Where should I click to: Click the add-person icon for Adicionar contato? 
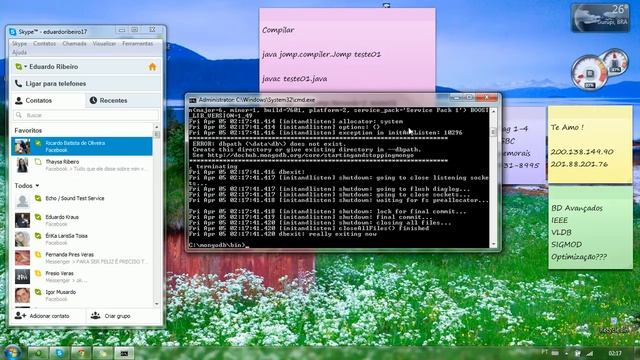point(20,316)
